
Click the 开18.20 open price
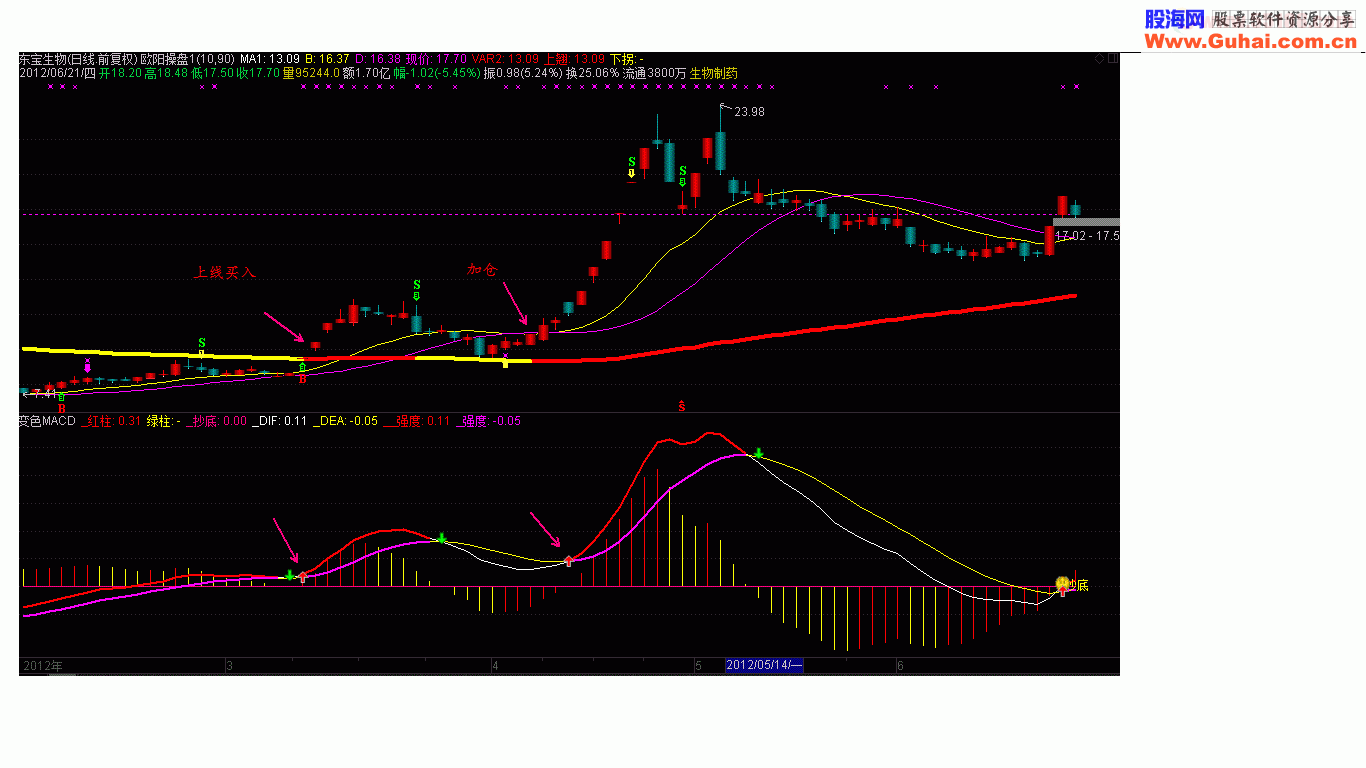point(120,73)
